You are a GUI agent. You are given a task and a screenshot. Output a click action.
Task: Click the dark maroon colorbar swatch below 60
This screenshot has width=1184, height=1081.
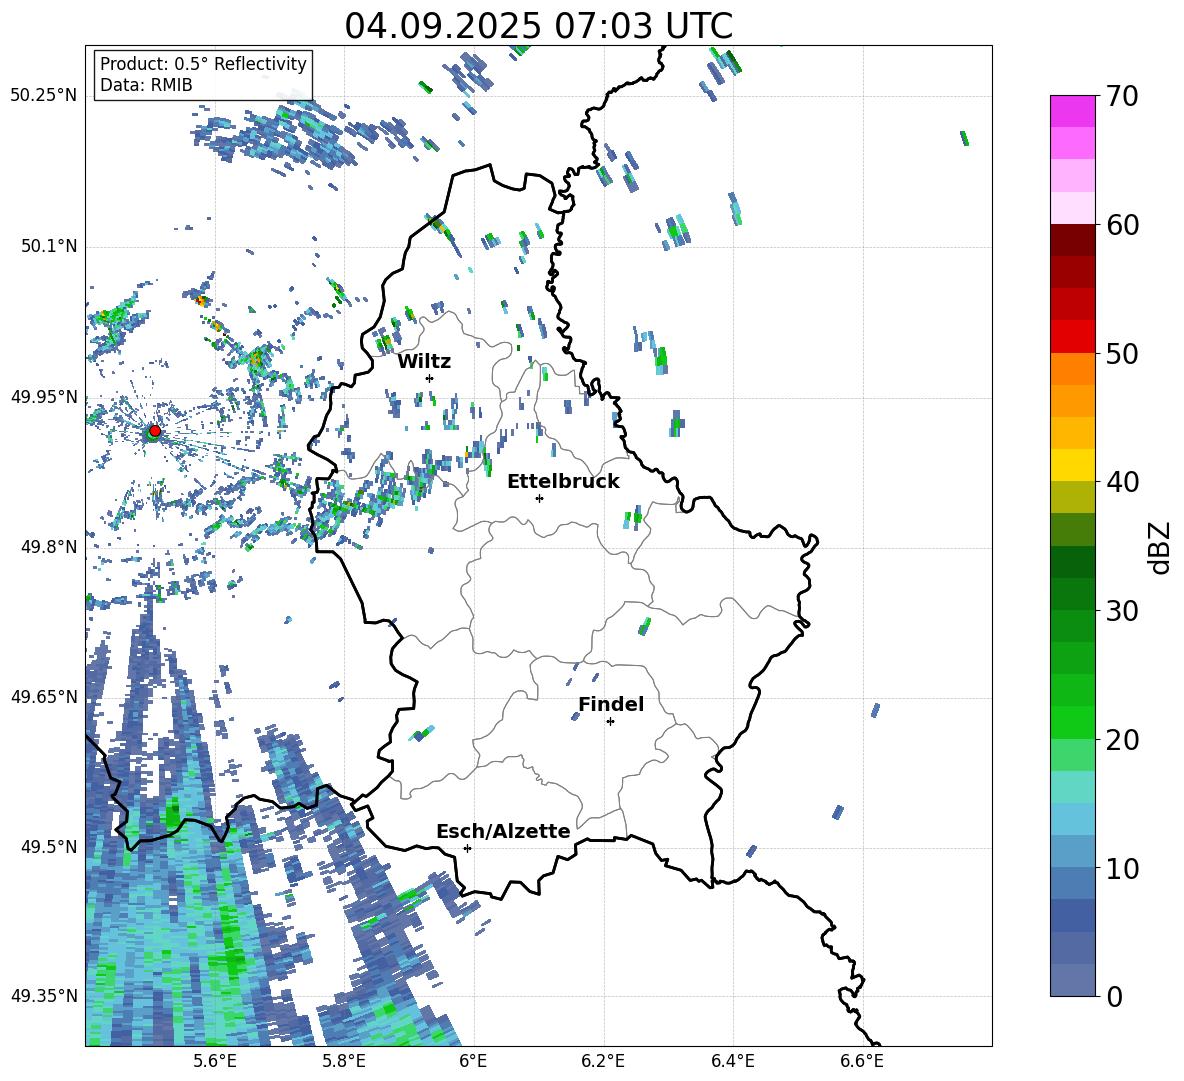[1072, 240]
